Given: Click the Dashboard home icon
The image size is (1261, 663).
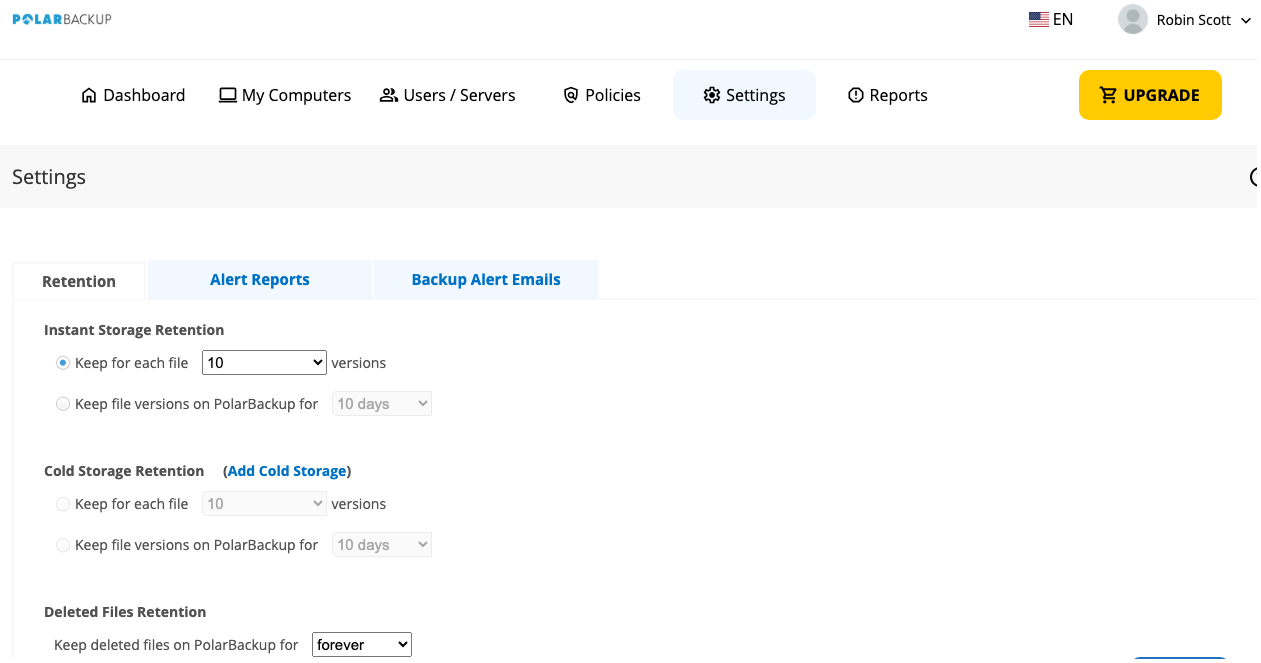Looking at the screenshot, I should (89, 96).
